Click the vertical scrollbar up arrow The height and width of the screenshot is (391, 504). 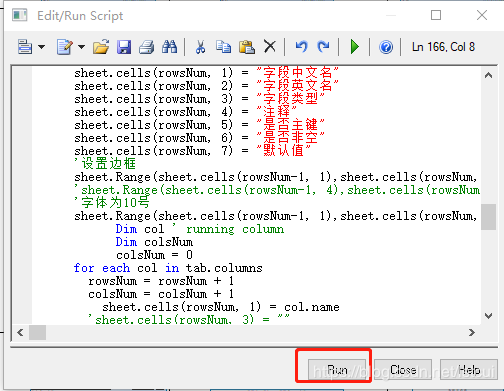tap(488, 75)
